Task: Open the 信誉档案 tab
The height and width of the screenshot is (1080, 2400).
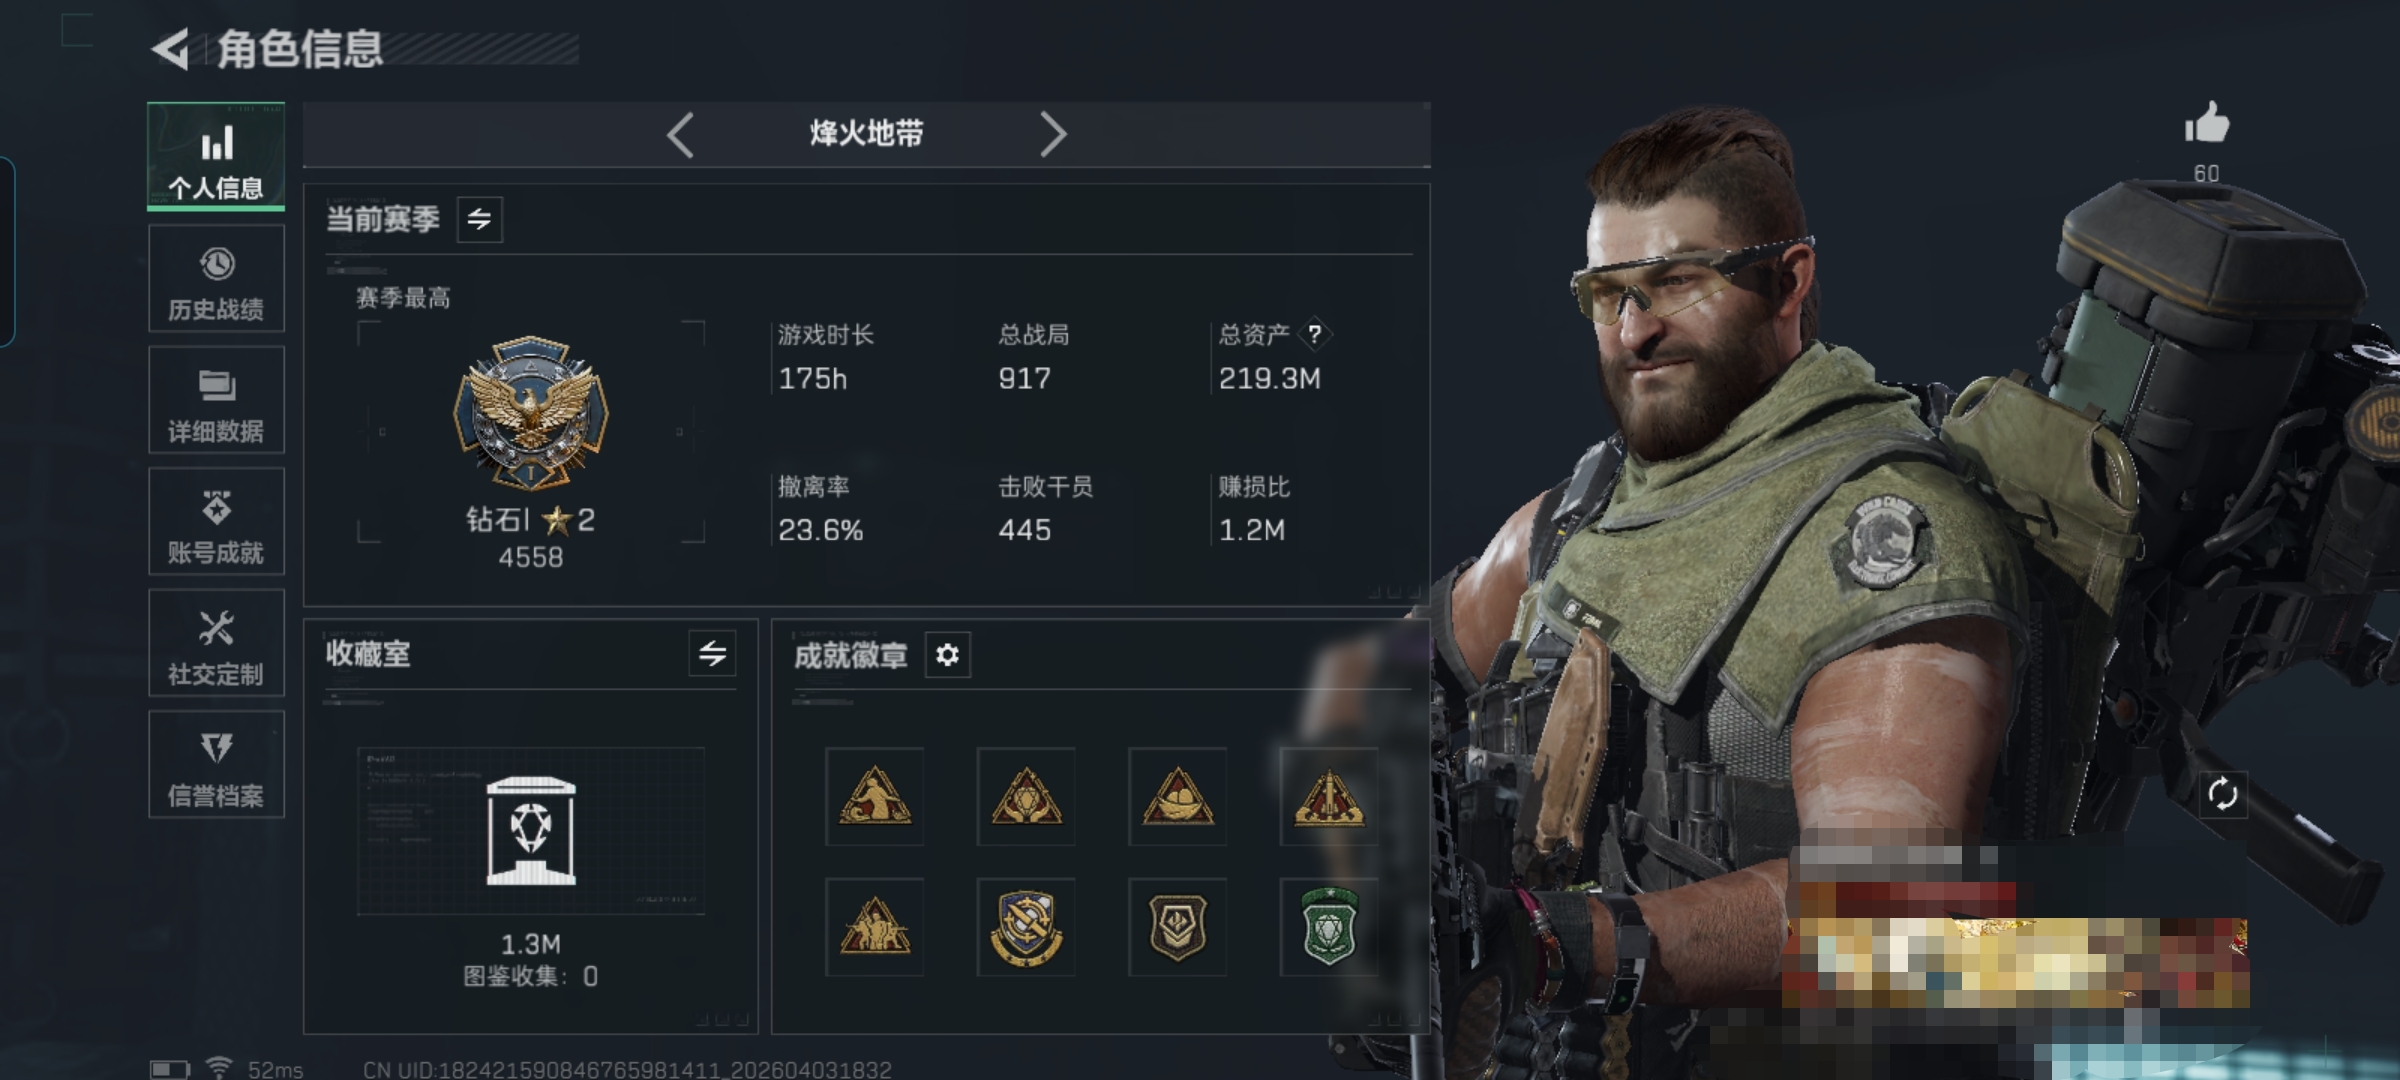Action: pos(217,764)
